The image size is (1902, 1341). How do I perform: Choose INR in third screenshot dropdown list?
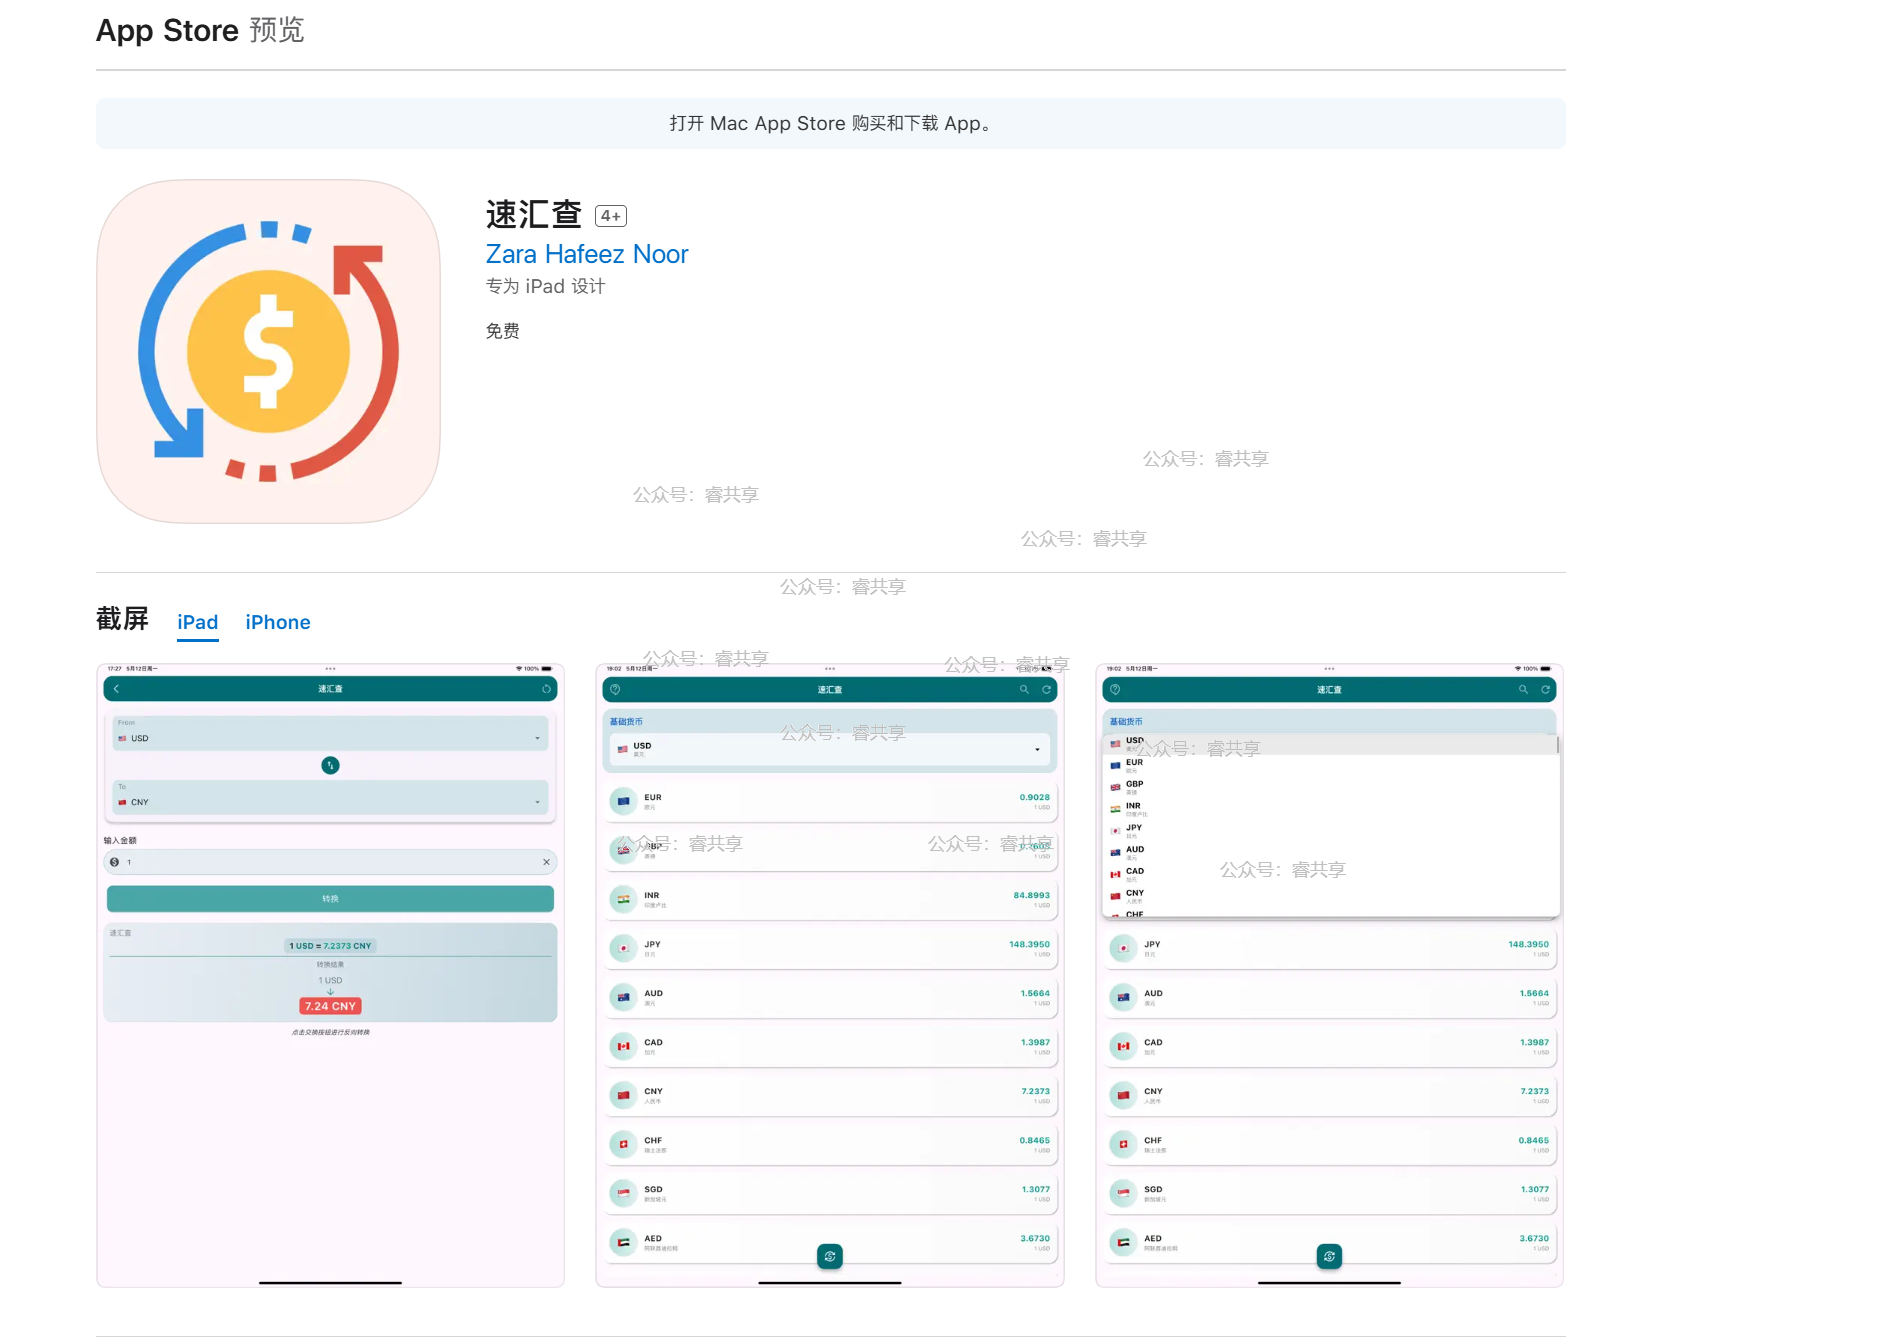(1330, 809)
